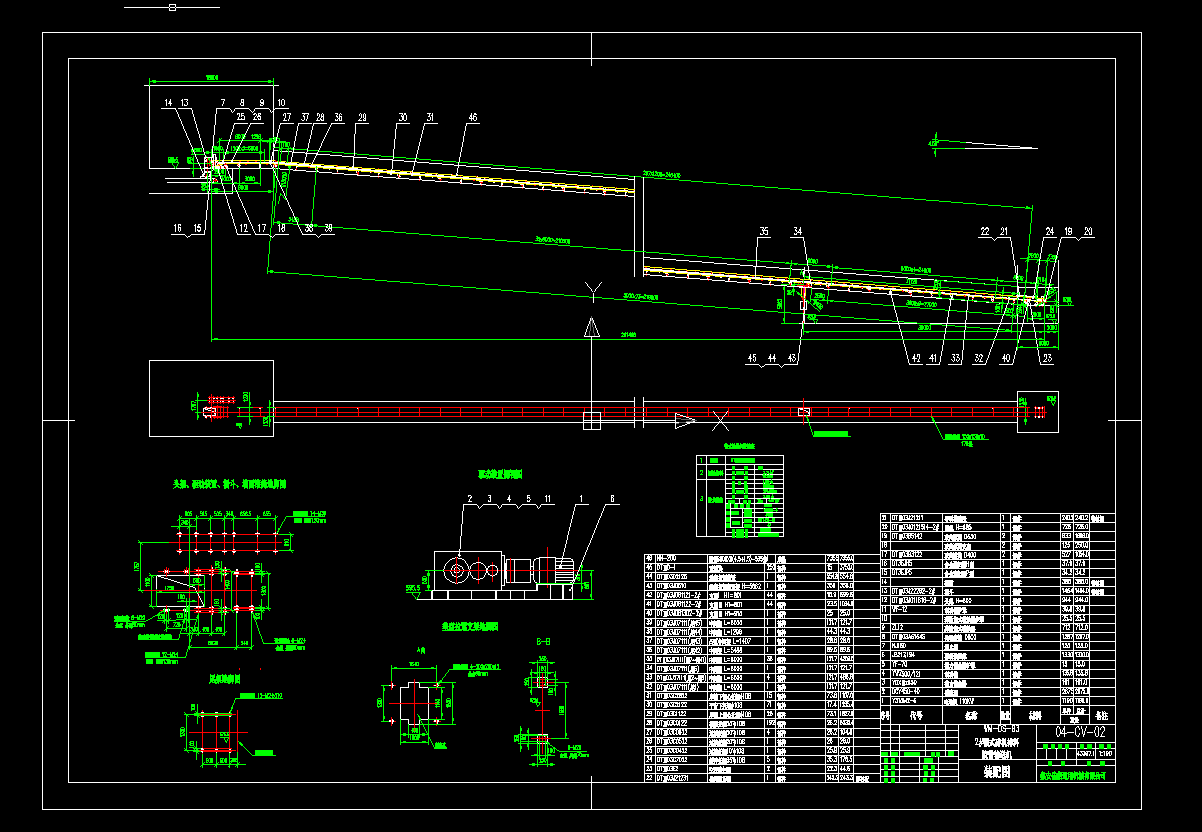
Task: Click the small green legend table
Action: pyautogui.click(x=742, y=496)
